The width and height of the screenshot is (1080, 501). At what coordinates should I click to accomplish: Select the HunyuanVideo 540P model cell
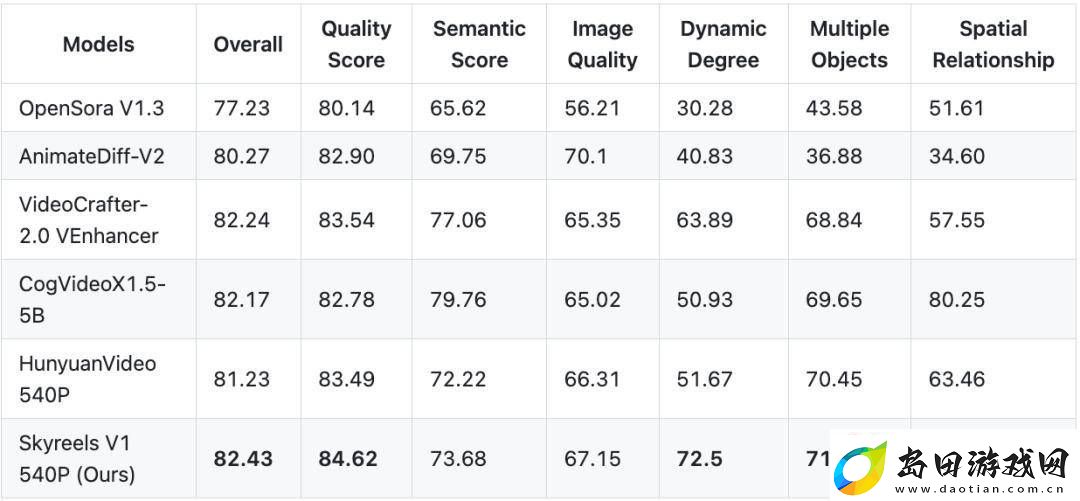[87, 379]
